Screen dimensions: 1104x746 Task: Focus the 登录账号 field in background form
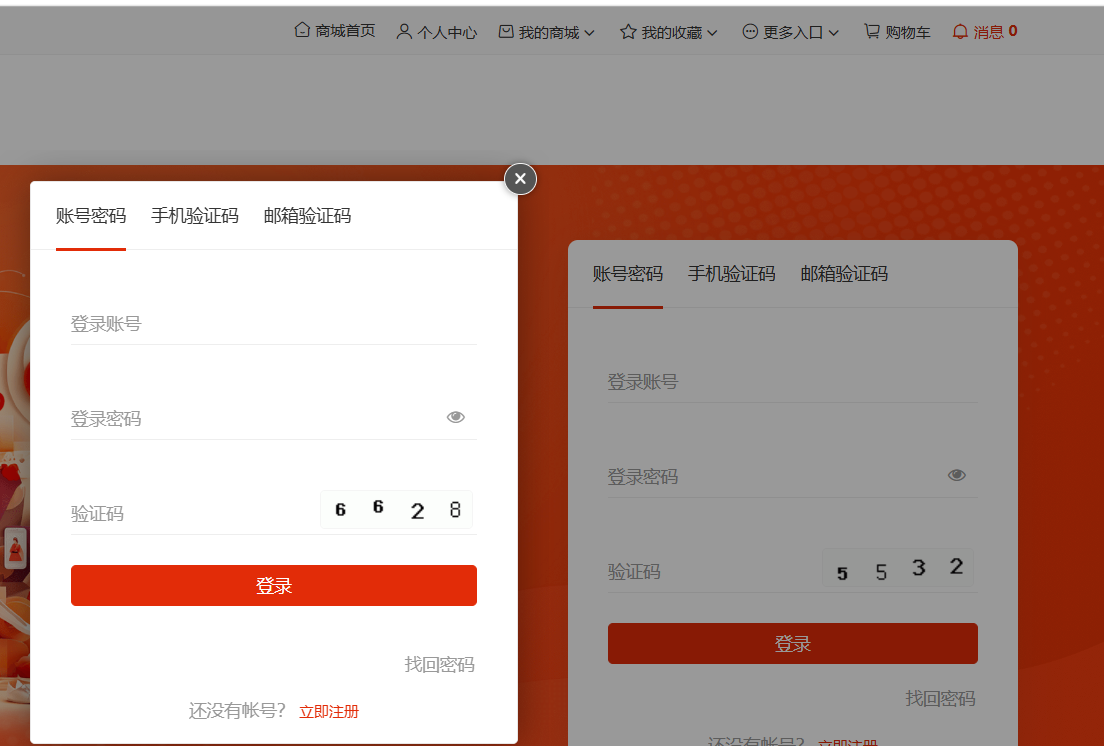[793, 382]
